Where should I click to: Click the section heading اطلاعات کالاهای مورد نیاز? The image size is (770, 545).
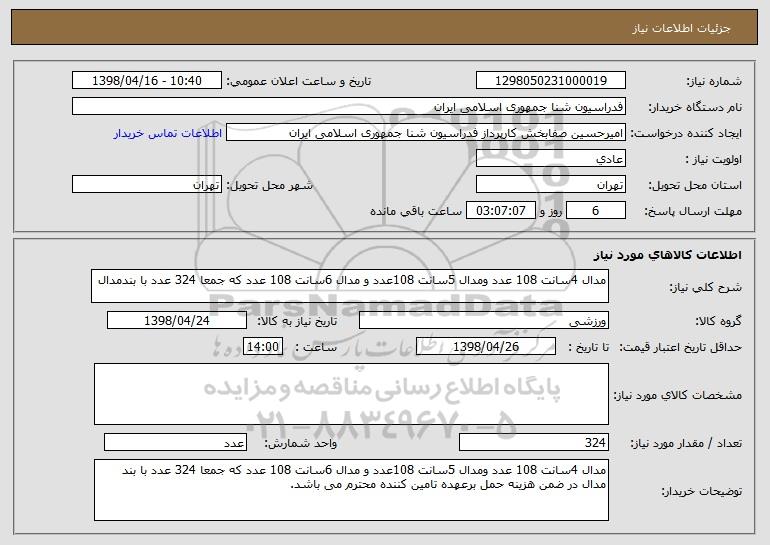point(667,255)
